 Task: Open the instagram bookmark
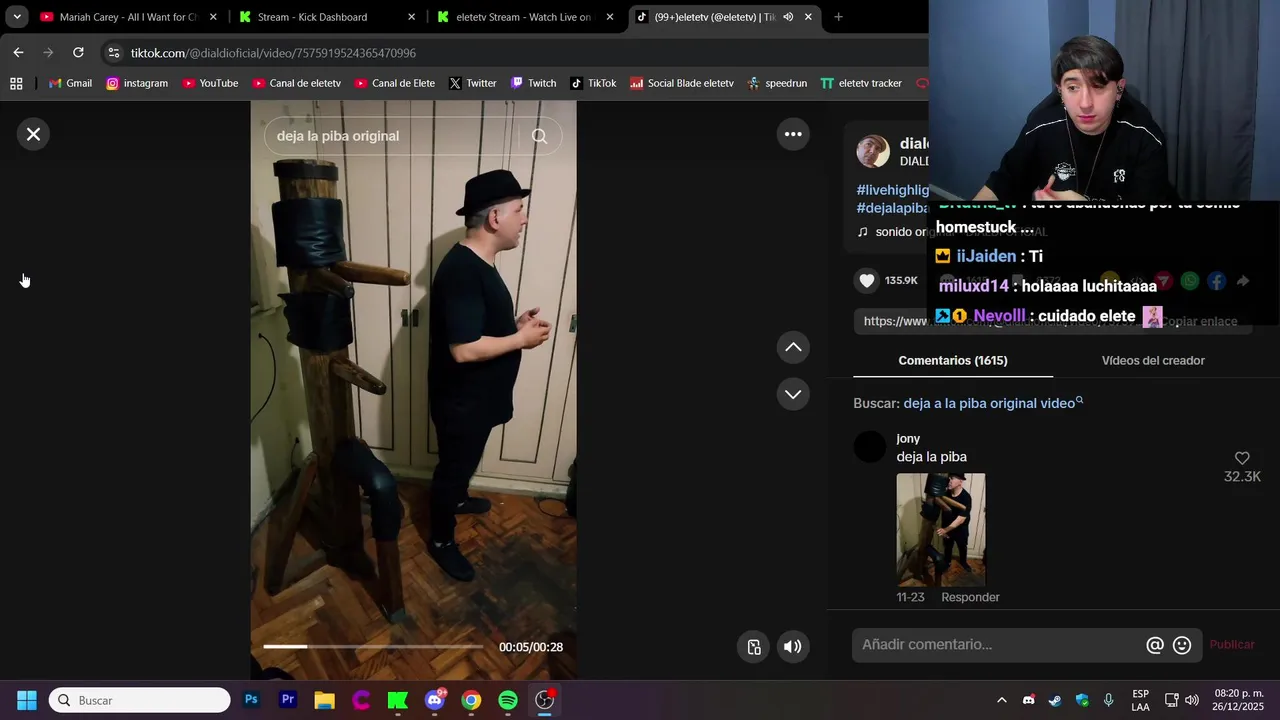pyautogui.click(x=137, y=83)
